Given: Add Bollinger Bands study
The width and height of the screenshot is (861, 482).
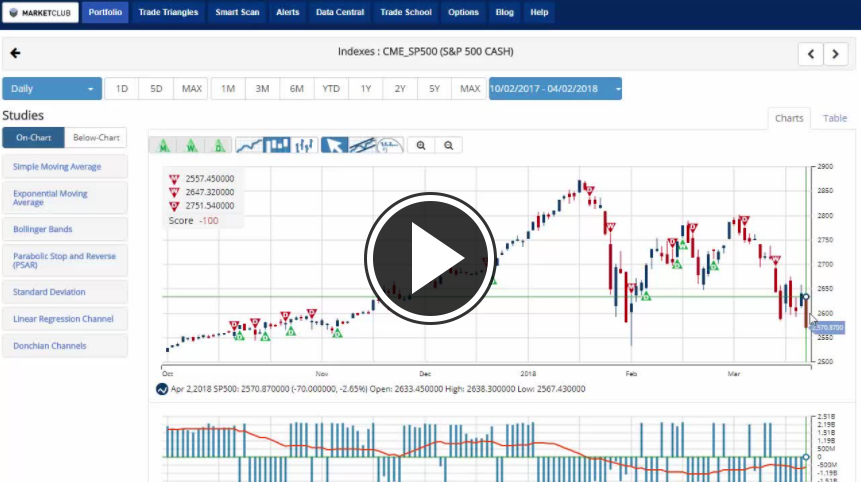Looking at the screenshot, I should click(x=65, y=229).
